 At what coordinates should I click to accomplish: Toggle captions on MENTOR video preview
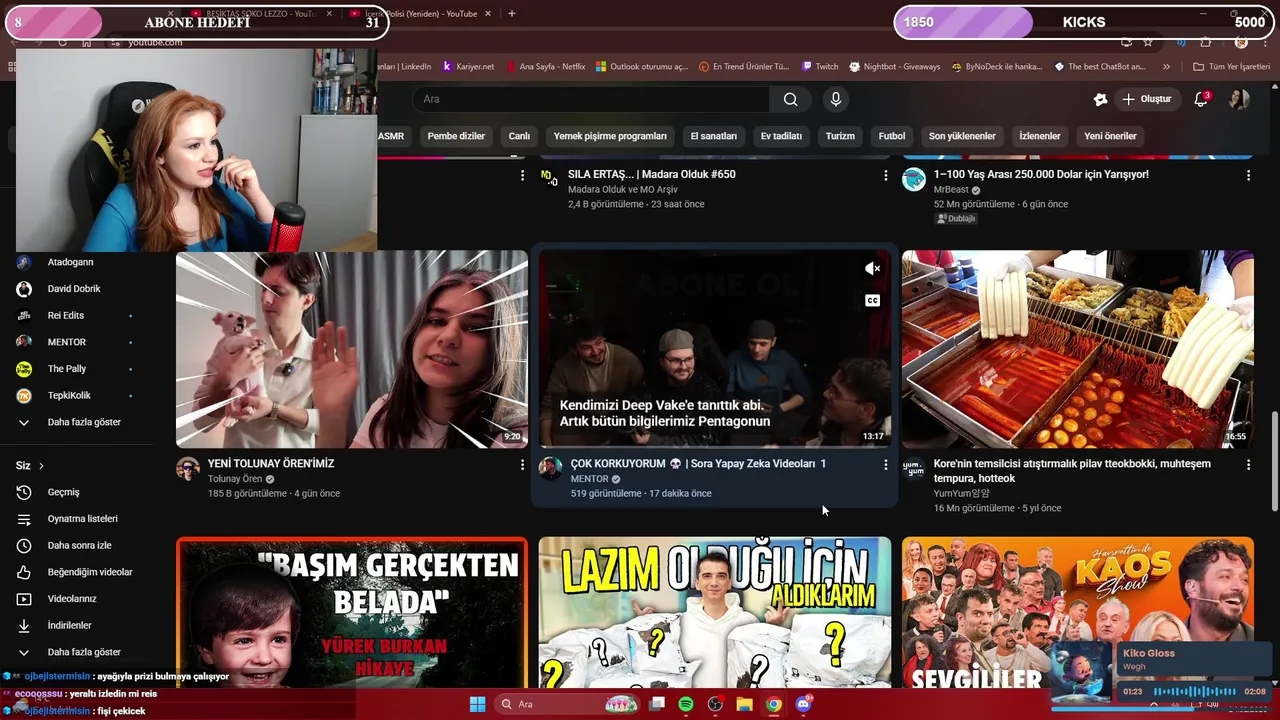(873, 300)
